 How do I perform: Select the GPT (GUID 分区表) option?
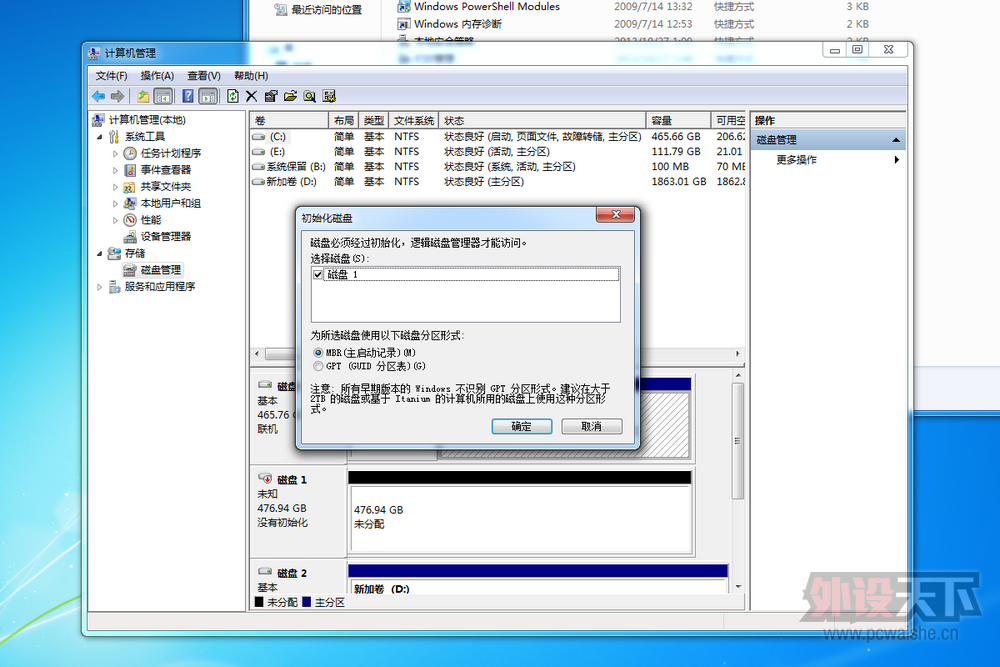pyautogui.click(x=318, y=366)
